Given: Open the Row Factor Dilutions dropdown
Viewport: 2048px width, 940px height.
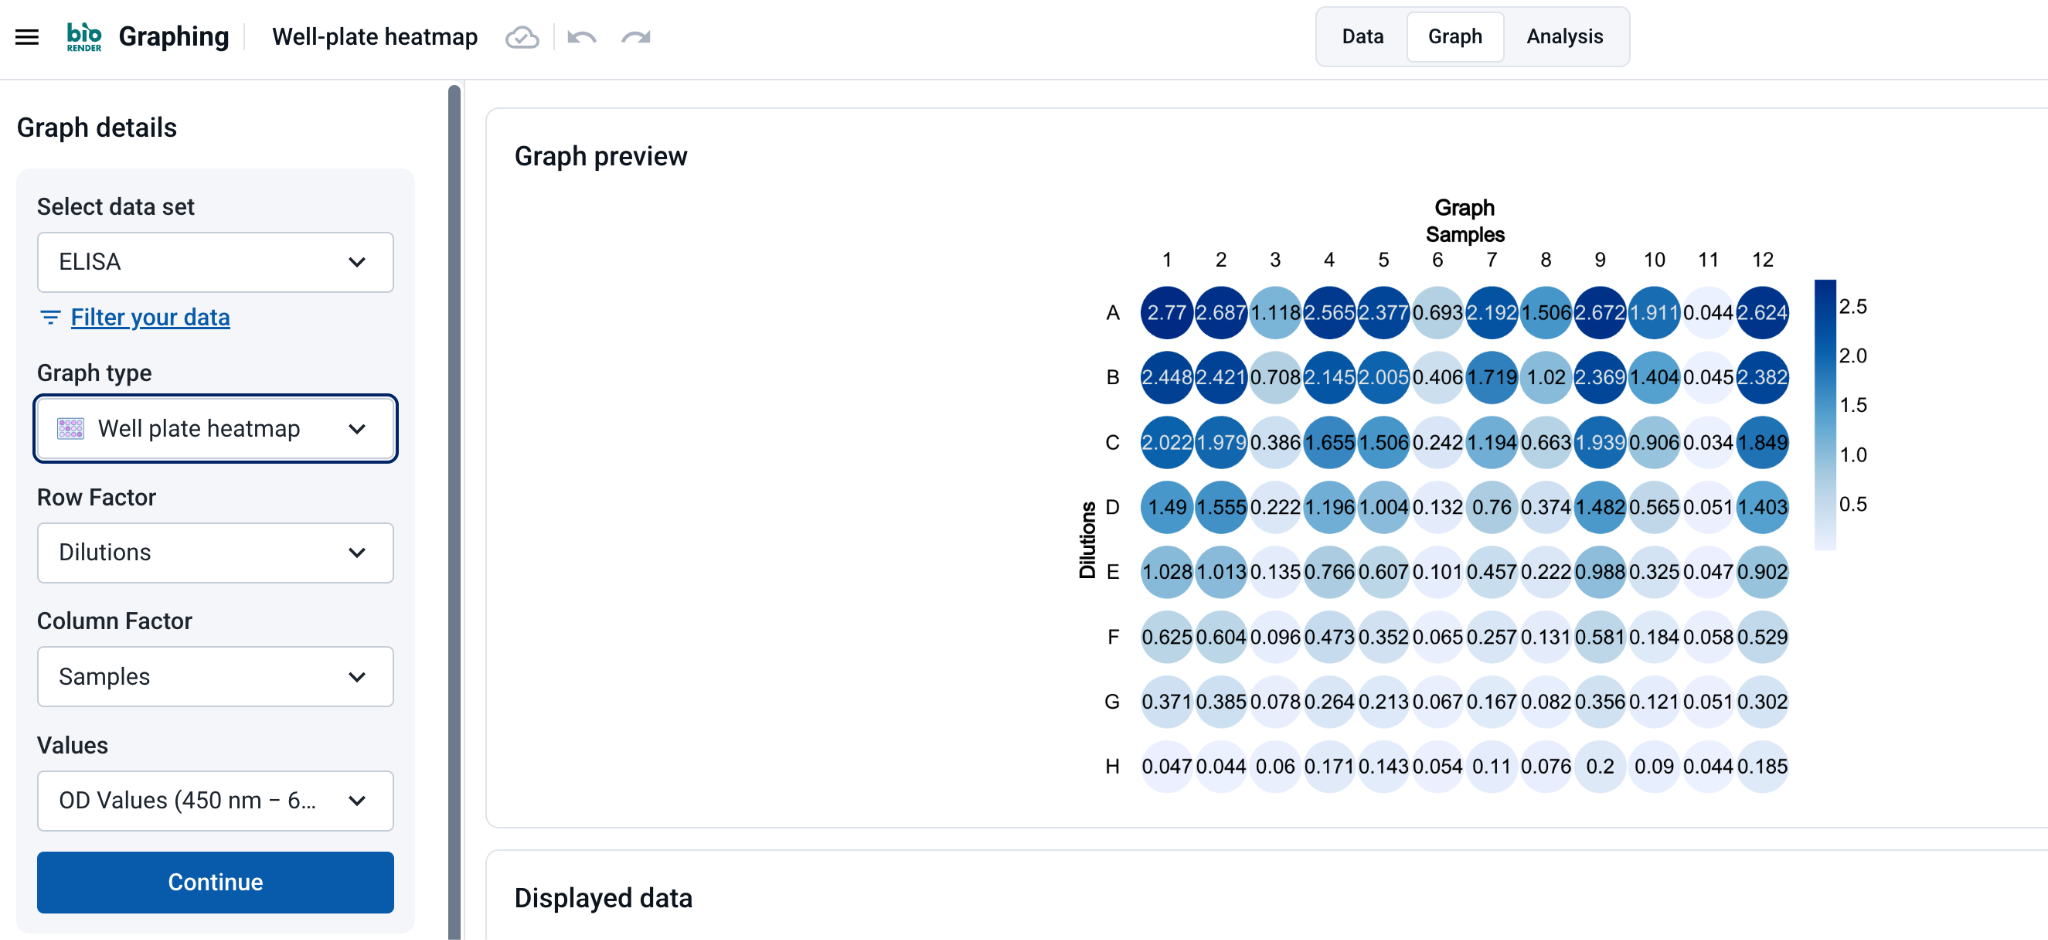Looking at the screenshot, I should (x=215, y=553).
